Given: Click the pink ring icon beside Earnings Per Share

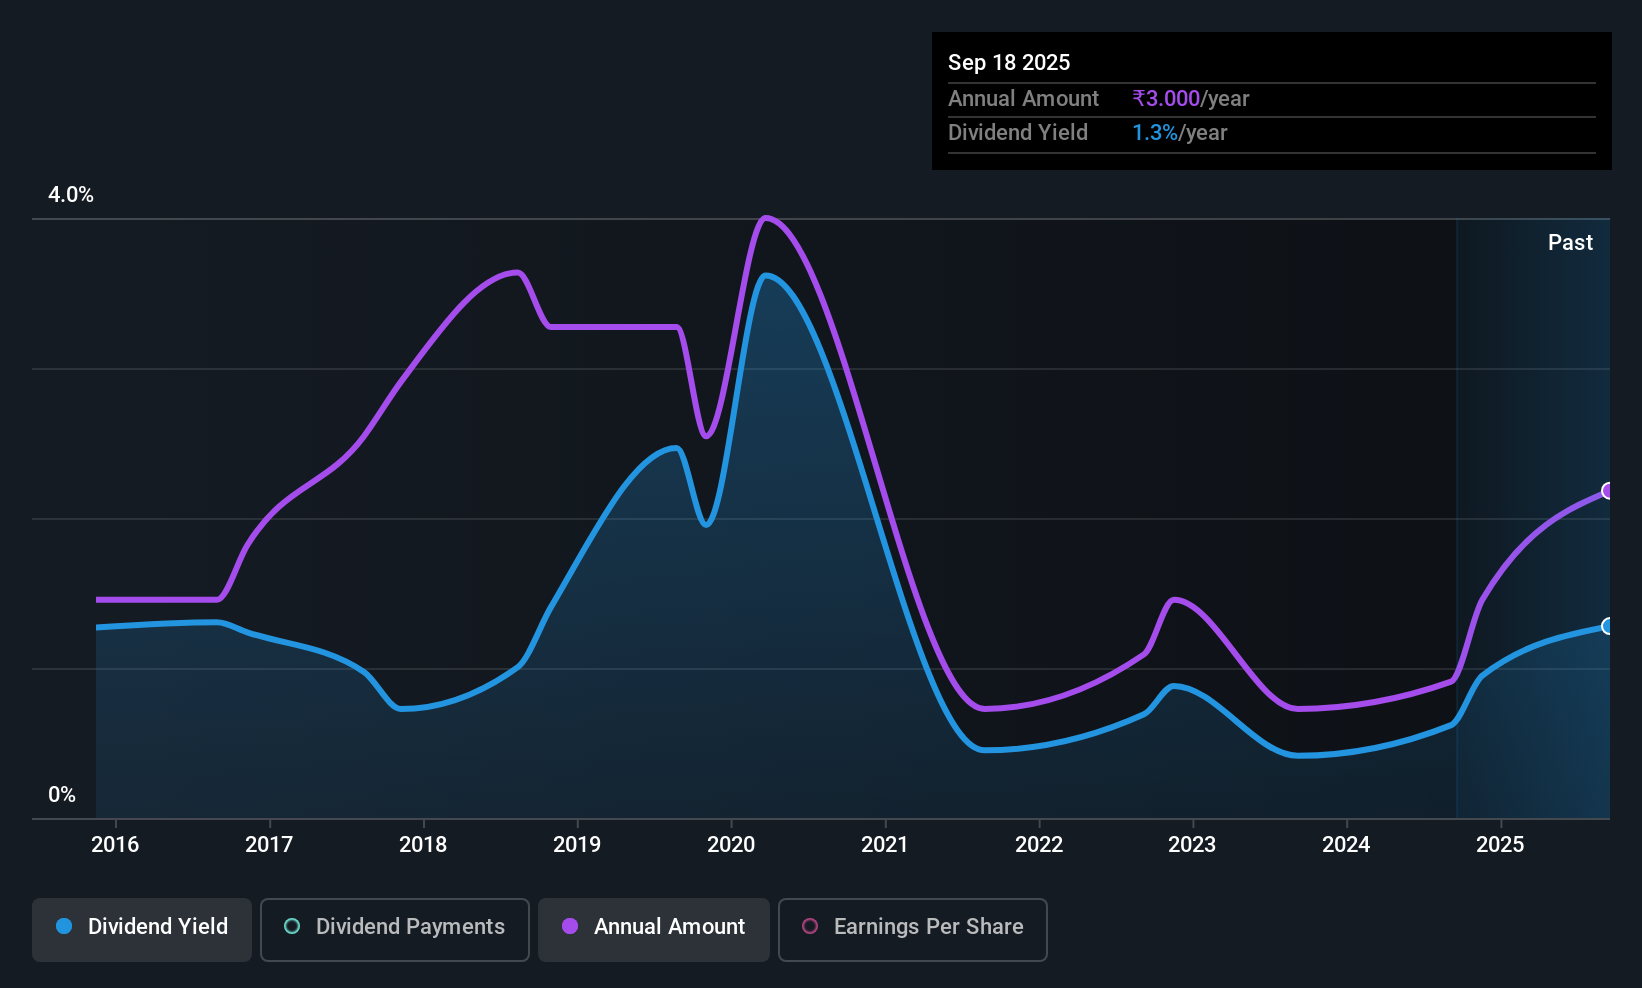Looking at the screenshot, I should pyautogui.click(x=810, y=927).
